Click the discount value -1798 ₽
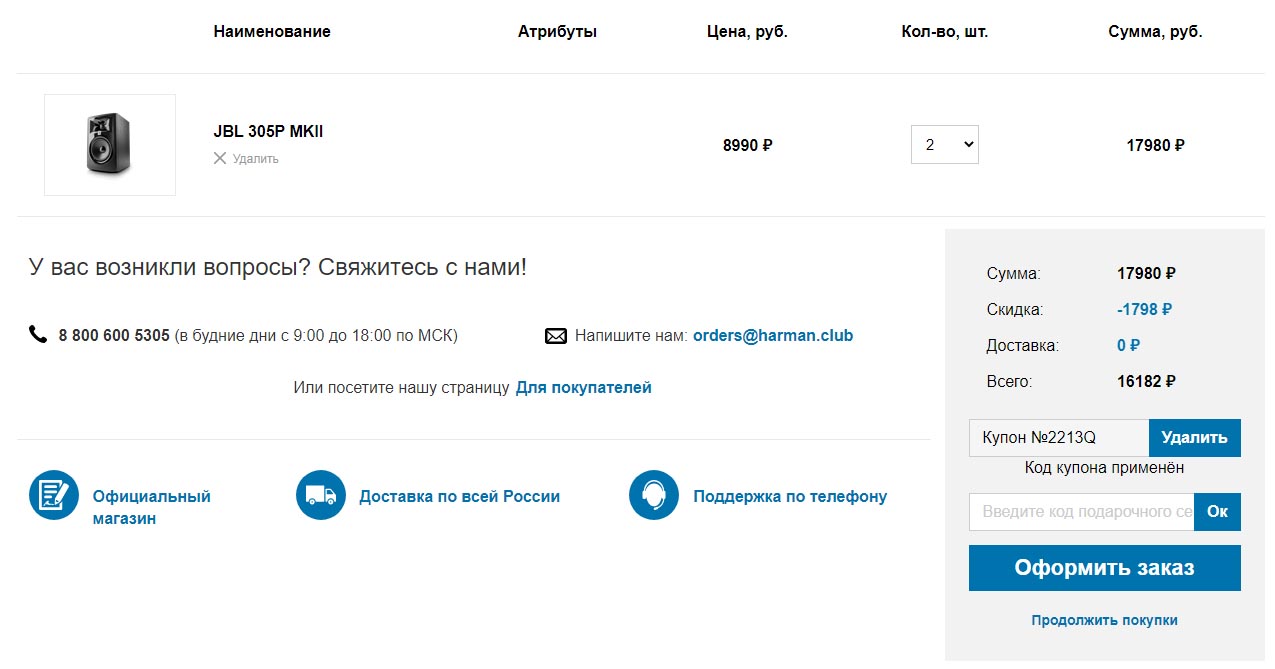Screen dimensions: 1275x669 pyautogui.click(x=1145, y=310)
